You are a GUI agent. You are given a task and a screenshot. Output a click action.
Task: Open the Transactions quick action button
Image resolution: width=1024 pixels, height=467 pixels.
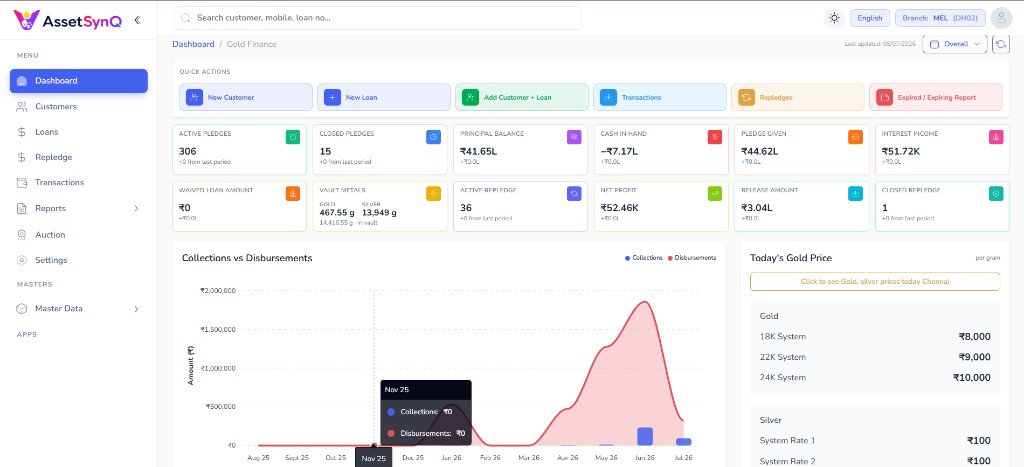(x=660, y=97)
